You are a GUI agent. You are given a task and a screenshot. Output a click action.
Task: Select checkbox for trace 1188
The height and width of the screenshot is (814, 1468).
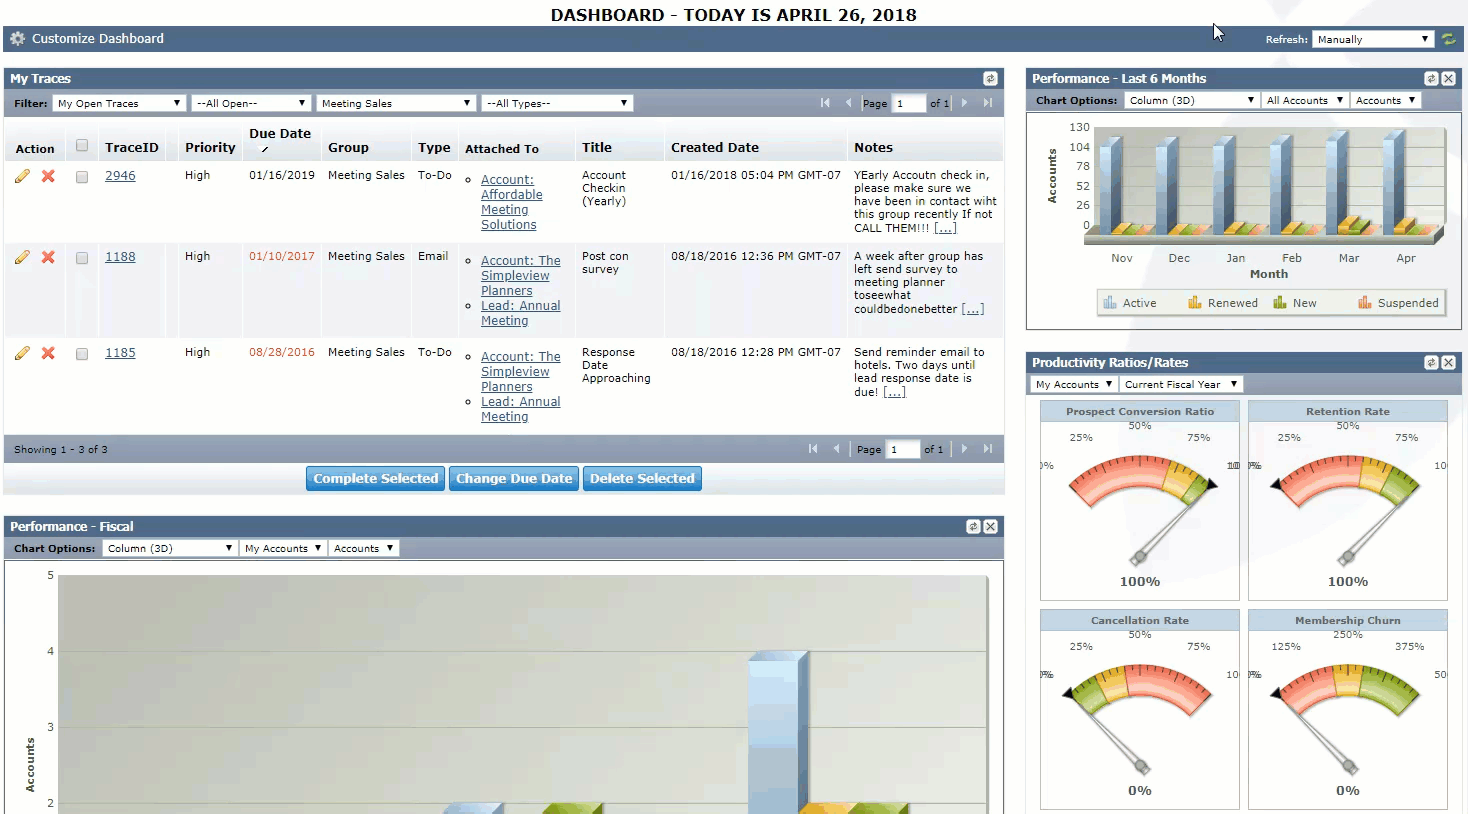[82, 258]
